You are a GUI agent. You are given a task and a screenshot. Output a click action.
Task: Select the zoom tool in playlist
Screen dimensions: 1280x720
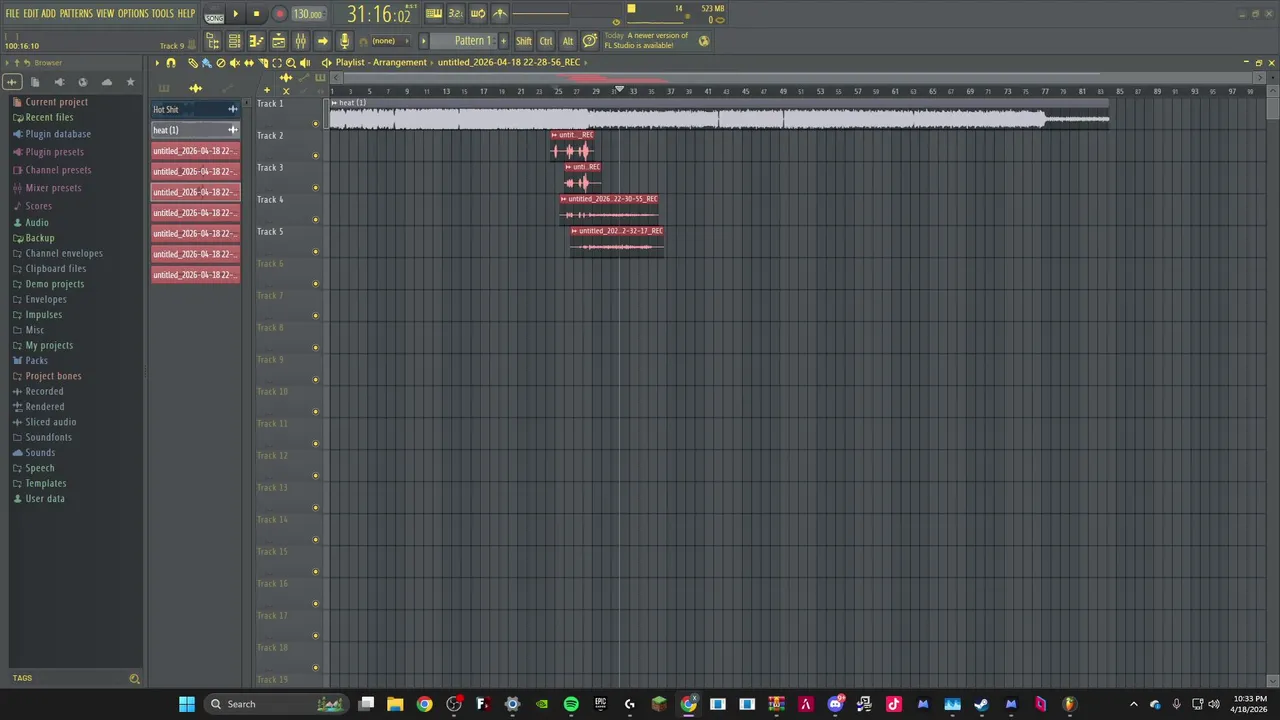coord(291,63)
